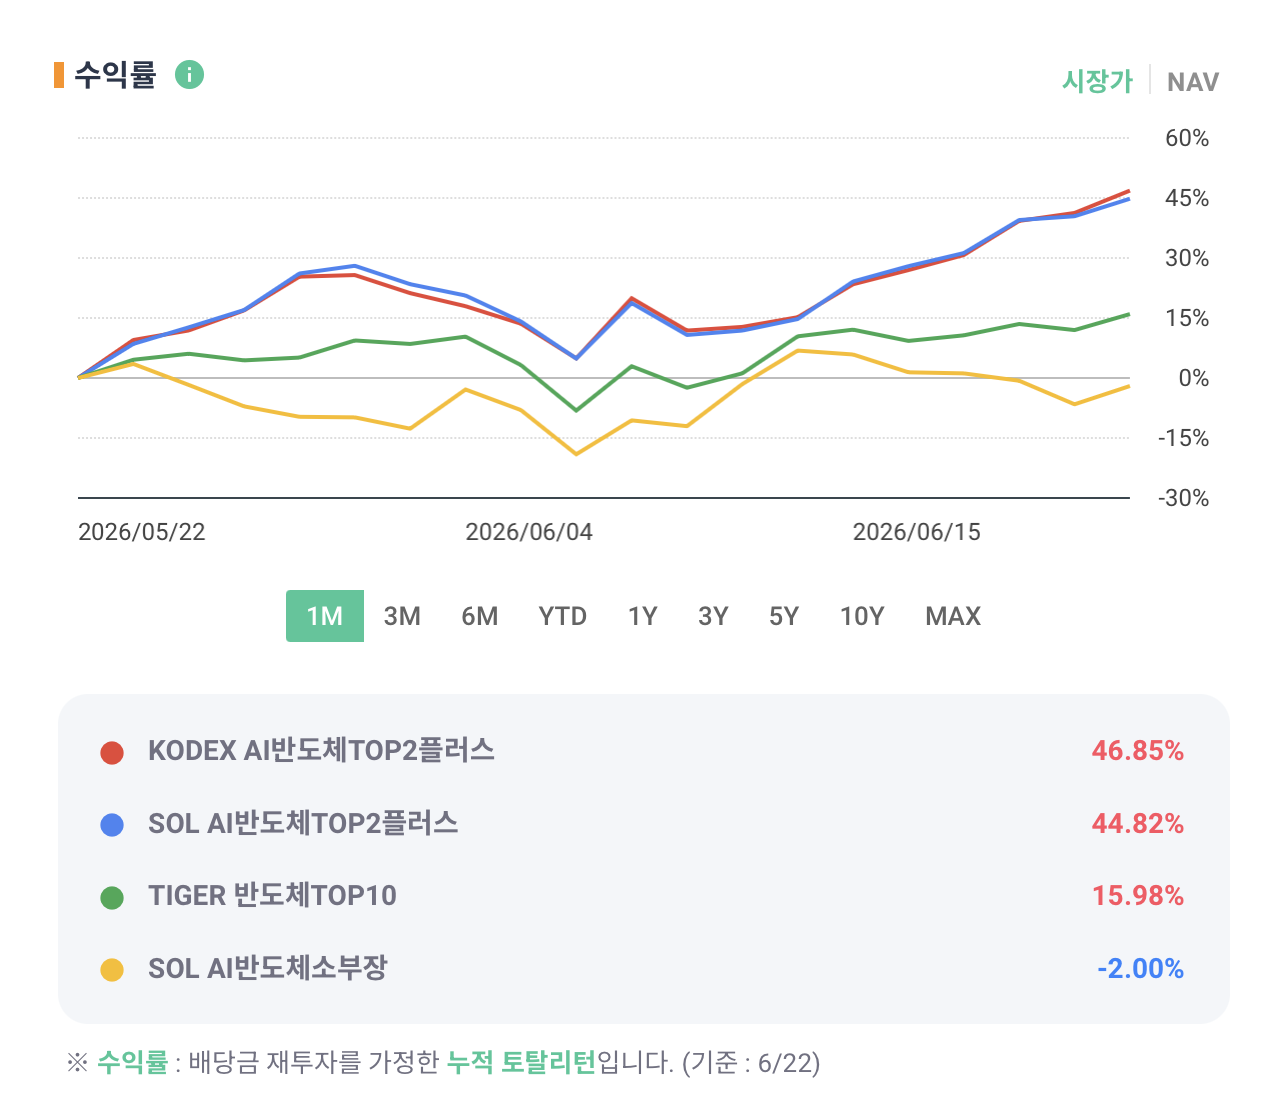The height and width of the screenshot is (1098, 1270).
Task: Choose the 10Y time range
Action: tap(862, 616)
